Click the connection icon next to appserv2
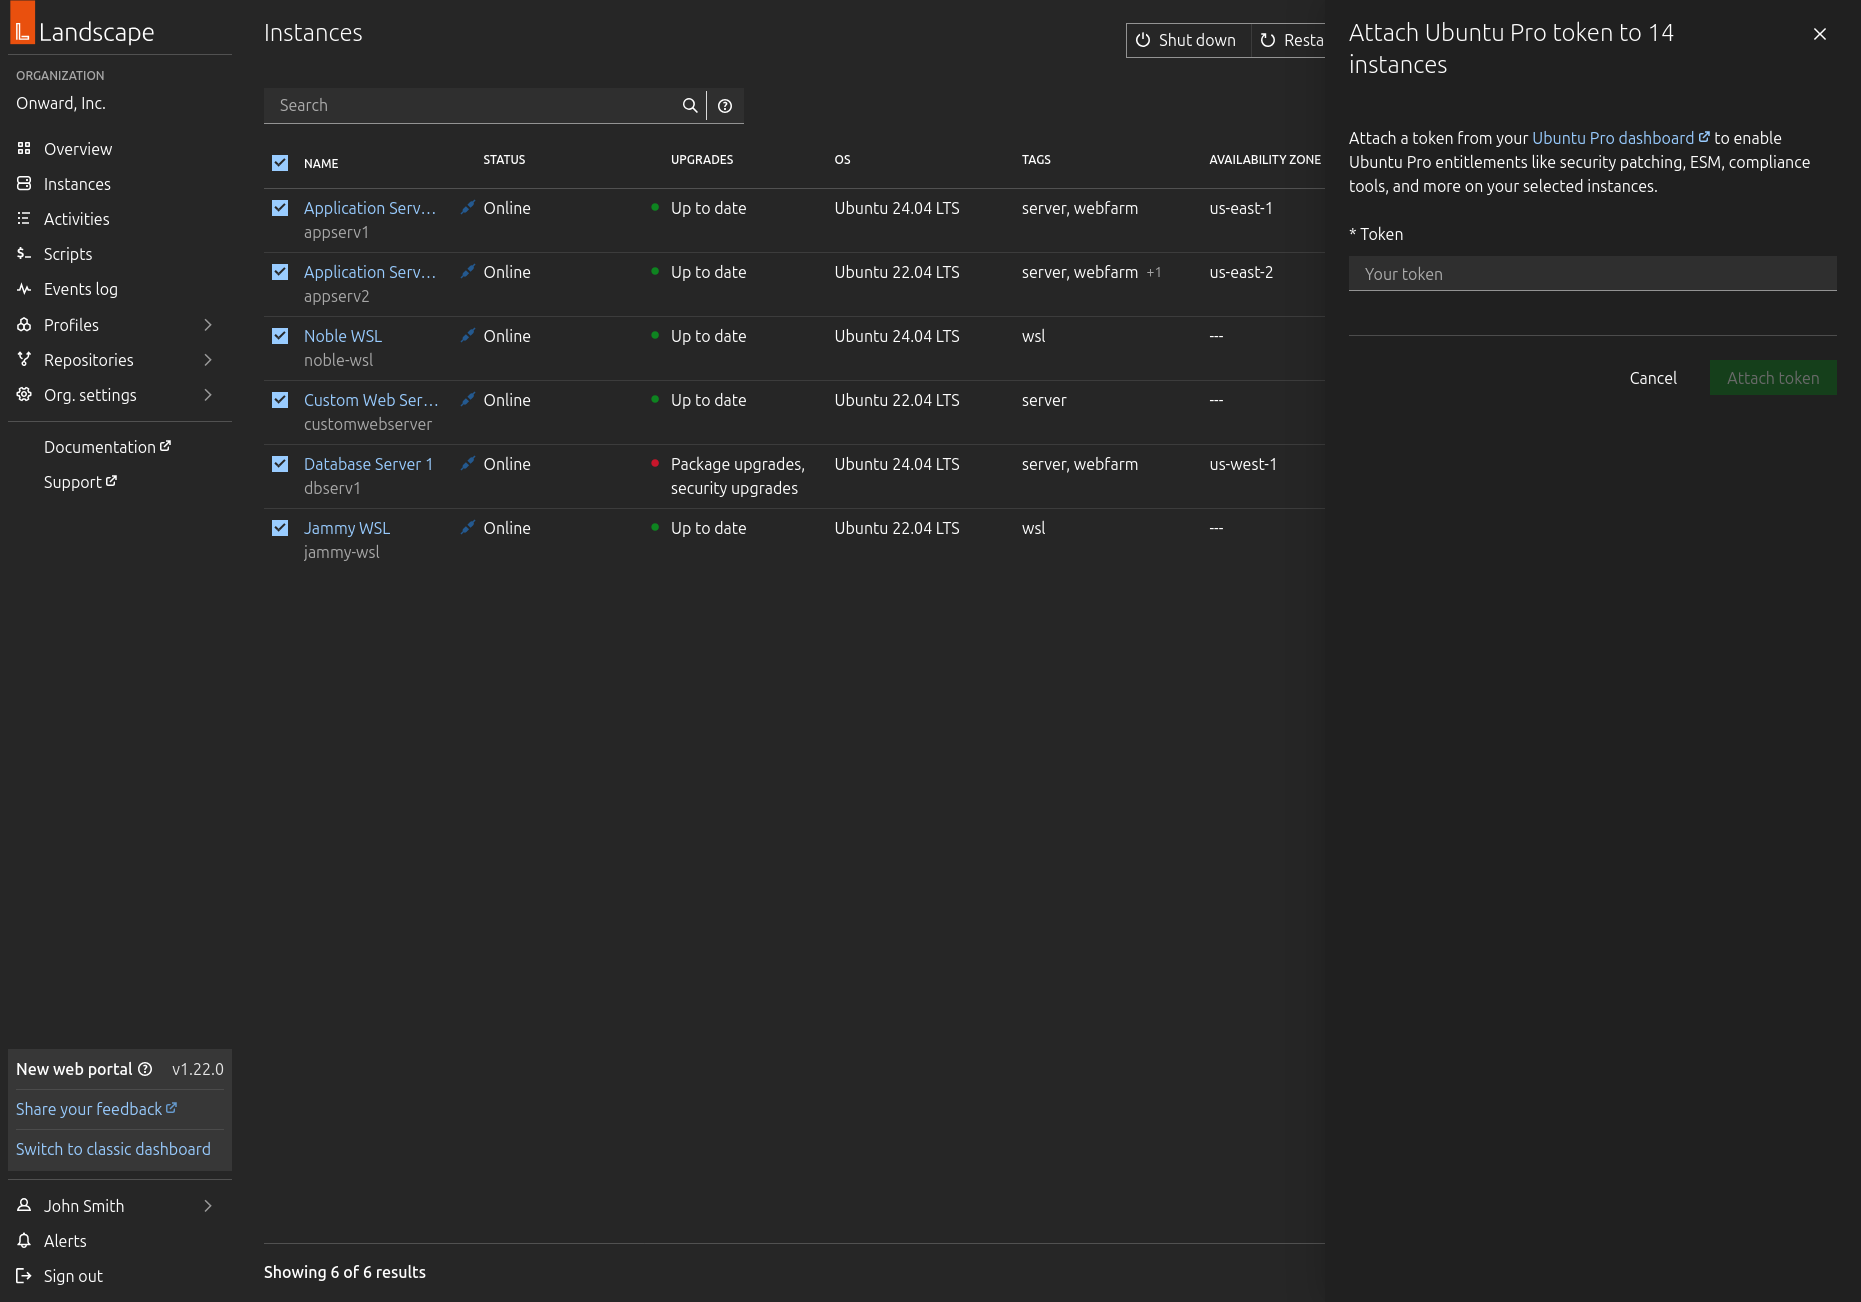Image resolution: width=1861 pixels, height=1302 pixels. (467, 272)
